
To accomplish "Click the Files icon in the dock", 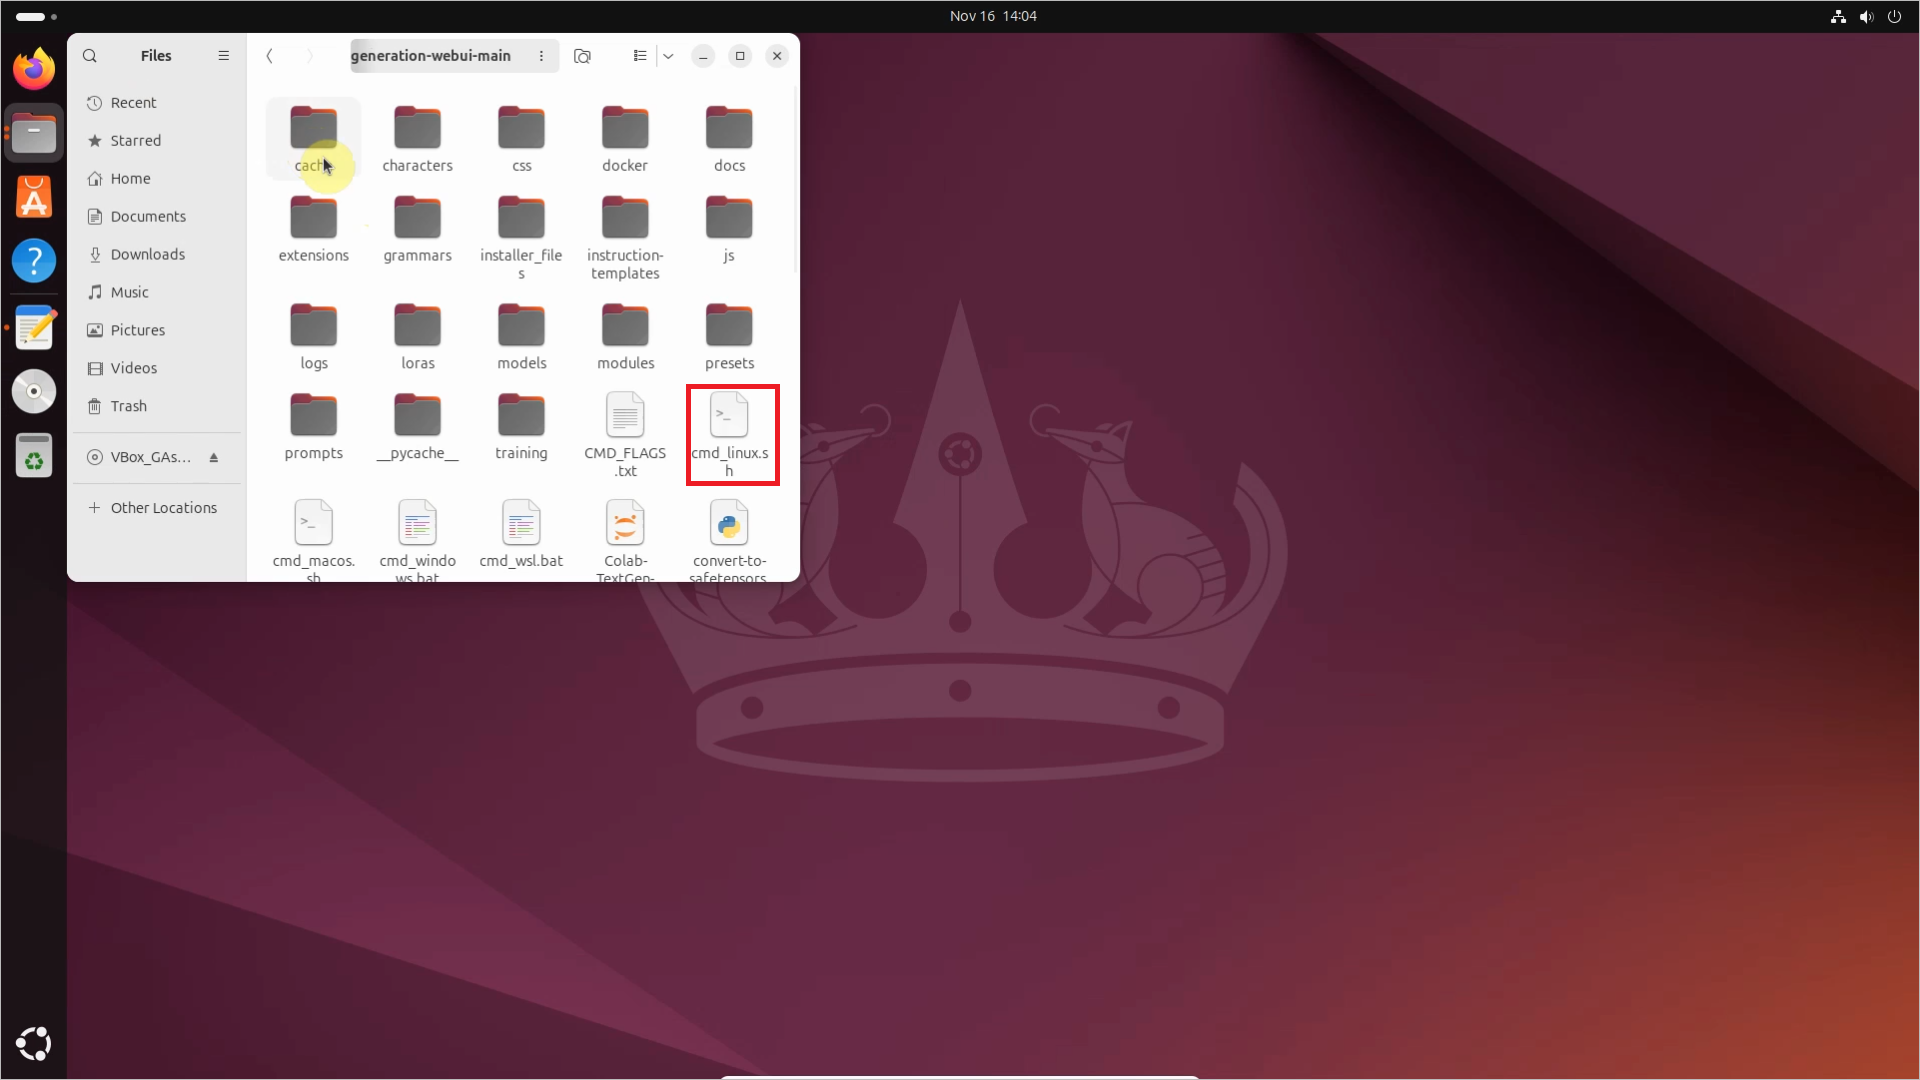I will click(x=34, y=133).
